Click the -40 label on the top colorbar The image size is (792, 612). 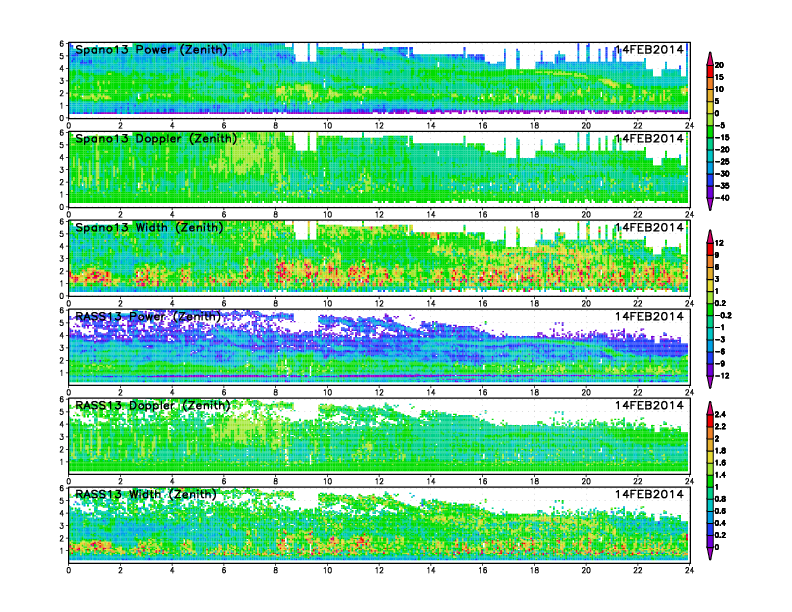[x=722, y=198]
